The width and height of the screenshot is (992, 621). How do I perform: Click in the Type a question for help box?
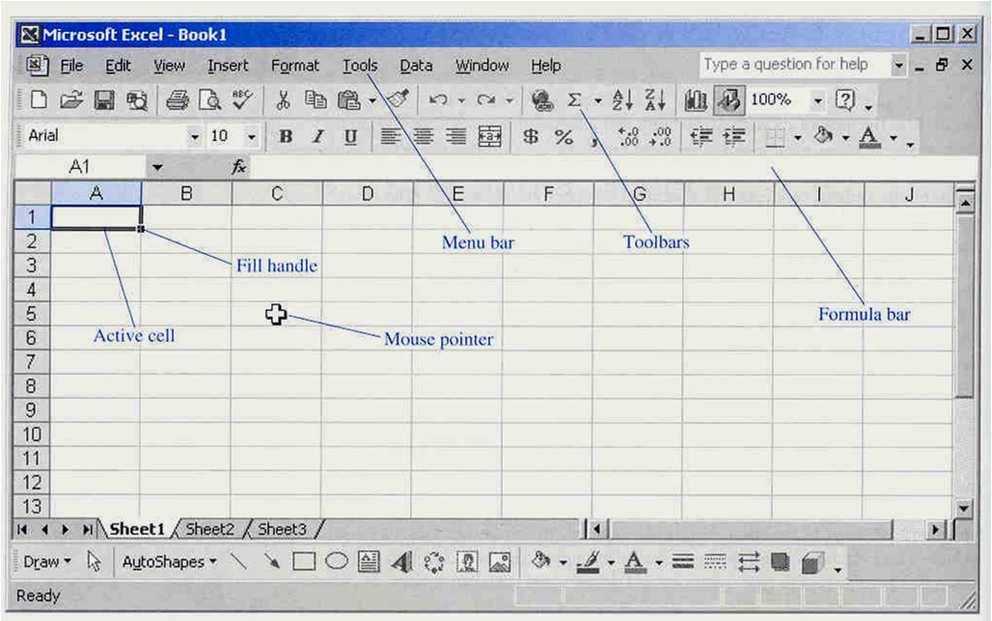coord(795,65)
